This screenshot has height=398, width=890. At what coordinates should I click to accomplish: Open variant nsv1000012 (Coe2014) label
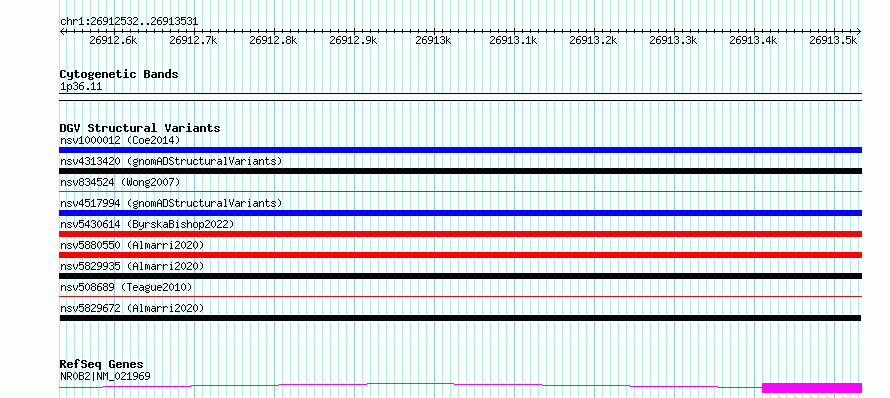120,140
